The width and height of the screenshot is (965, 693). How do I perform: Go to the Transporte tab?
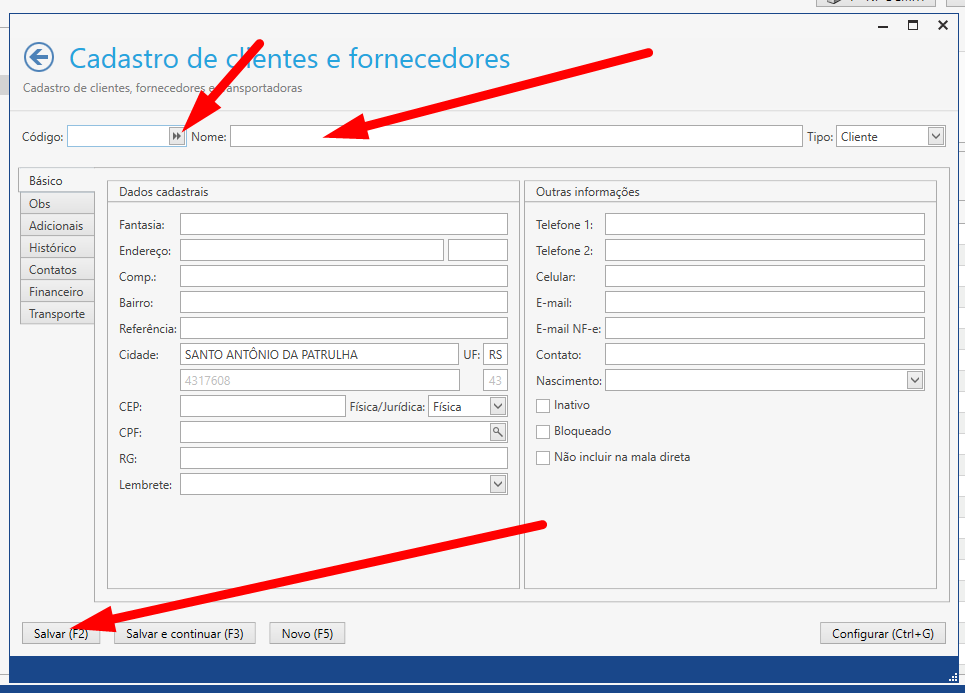(57, 314)
